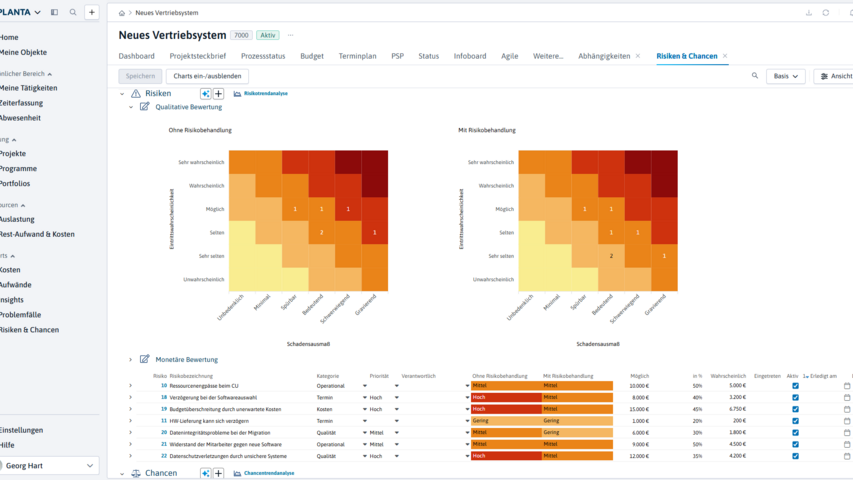Click Charts ein-/ausblenden button
The width and height of the screenshot is (853, 480).
207,76
